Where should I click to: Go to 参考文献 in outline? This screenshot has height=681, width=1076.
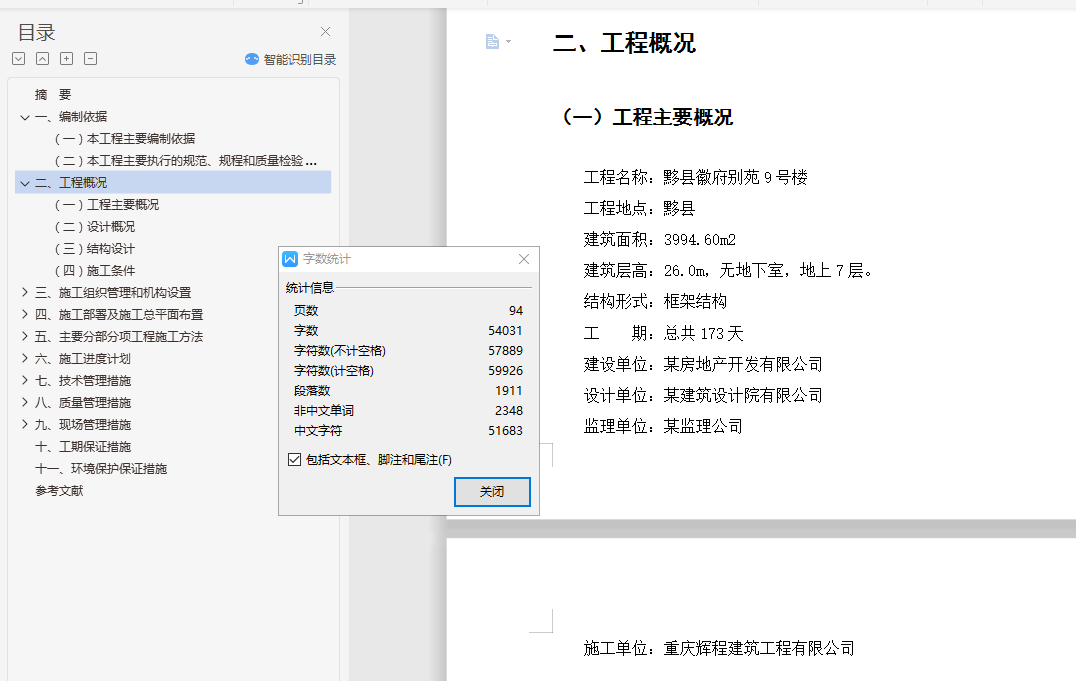(59, 490)
